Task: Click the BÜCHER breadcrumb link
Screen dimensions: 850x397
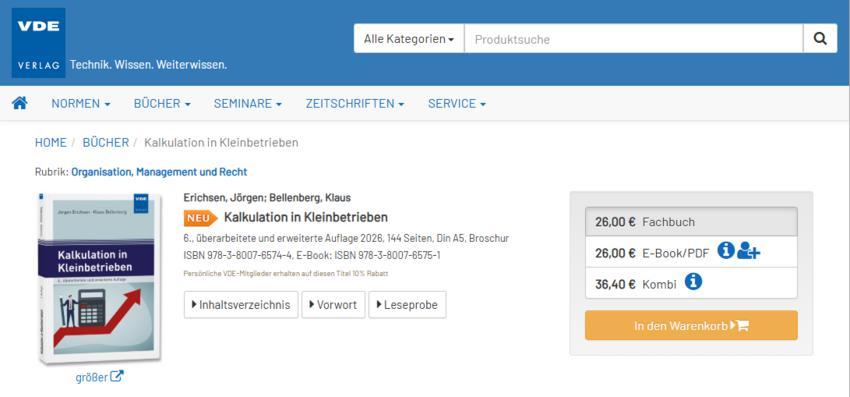Action: [x=106, y=143]
